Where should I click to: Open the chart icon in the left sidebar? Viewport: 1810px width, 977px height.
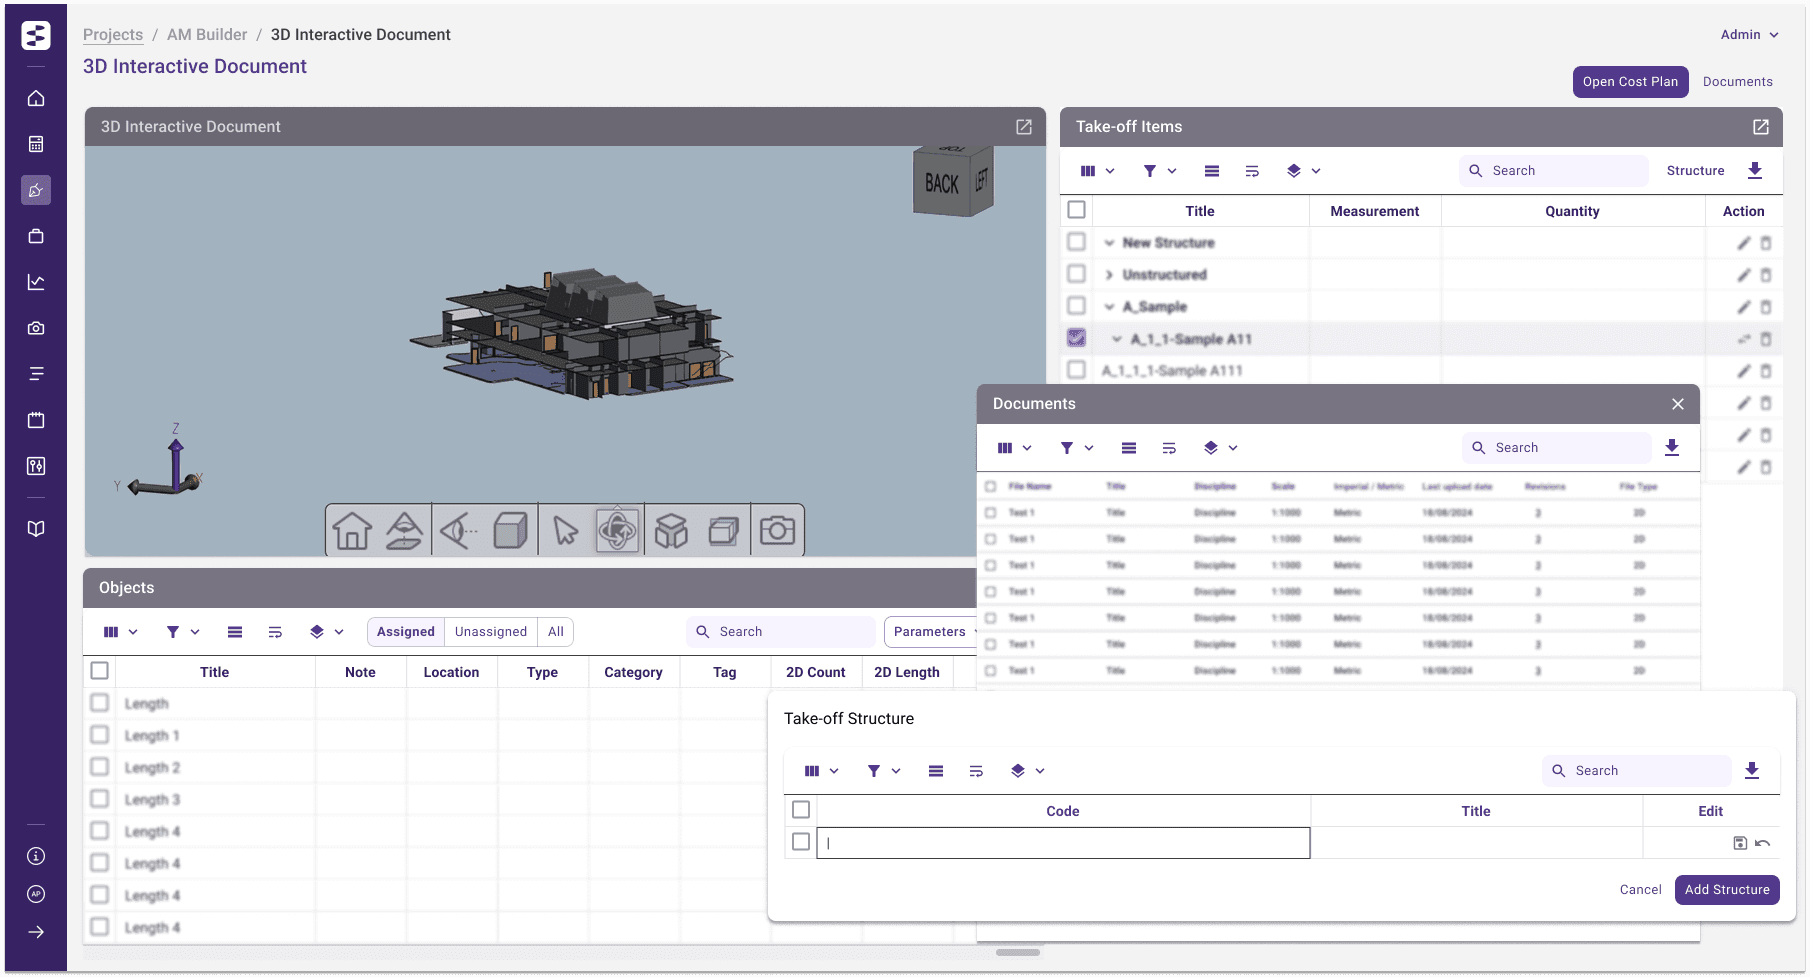36,282
